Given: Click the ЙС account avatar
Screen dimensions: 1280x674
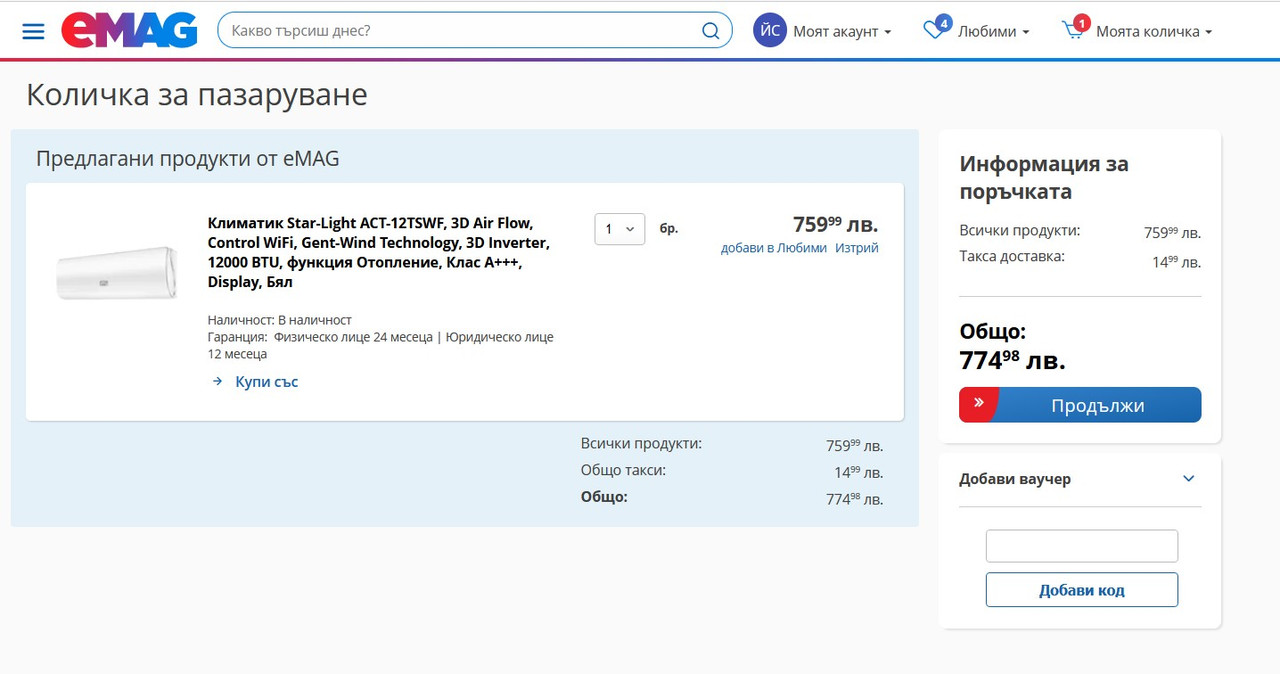Looking at the screenshot, I should click(770, 31).
